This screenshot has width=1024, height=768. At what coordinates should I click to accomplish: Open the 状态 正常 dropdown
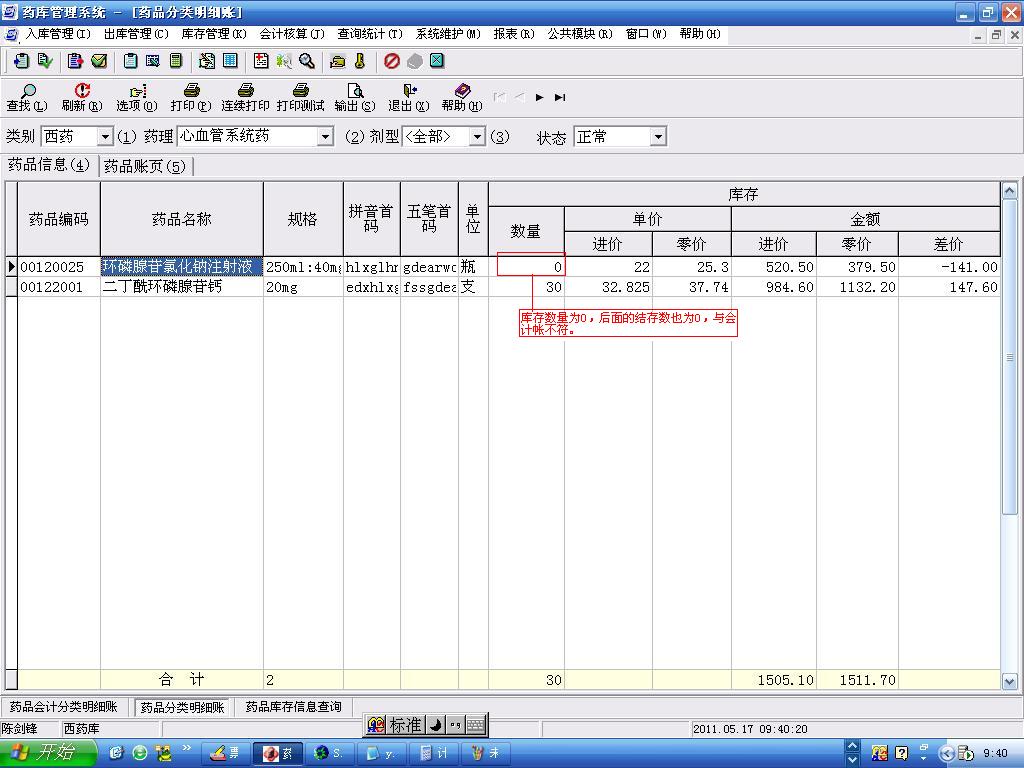click(x=658, y=136)
